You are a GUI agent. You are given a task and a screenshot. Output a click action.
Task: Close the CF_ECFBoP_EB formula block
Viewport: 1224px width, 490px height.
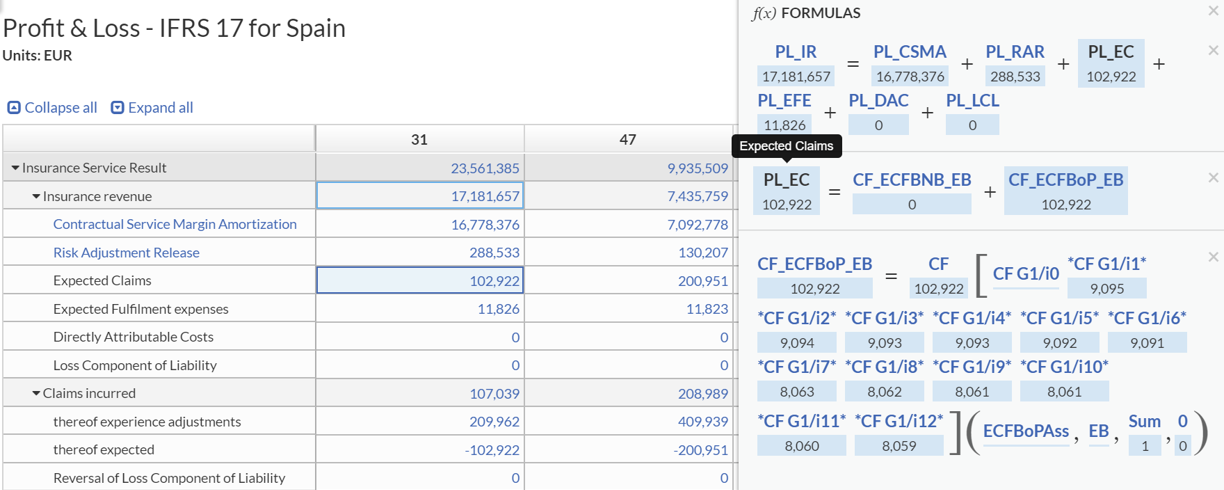pos(1213,257)
